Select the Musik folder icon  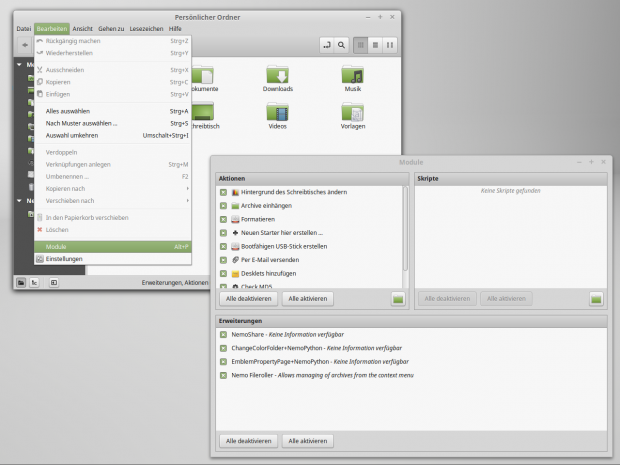[x=352, y=75]
